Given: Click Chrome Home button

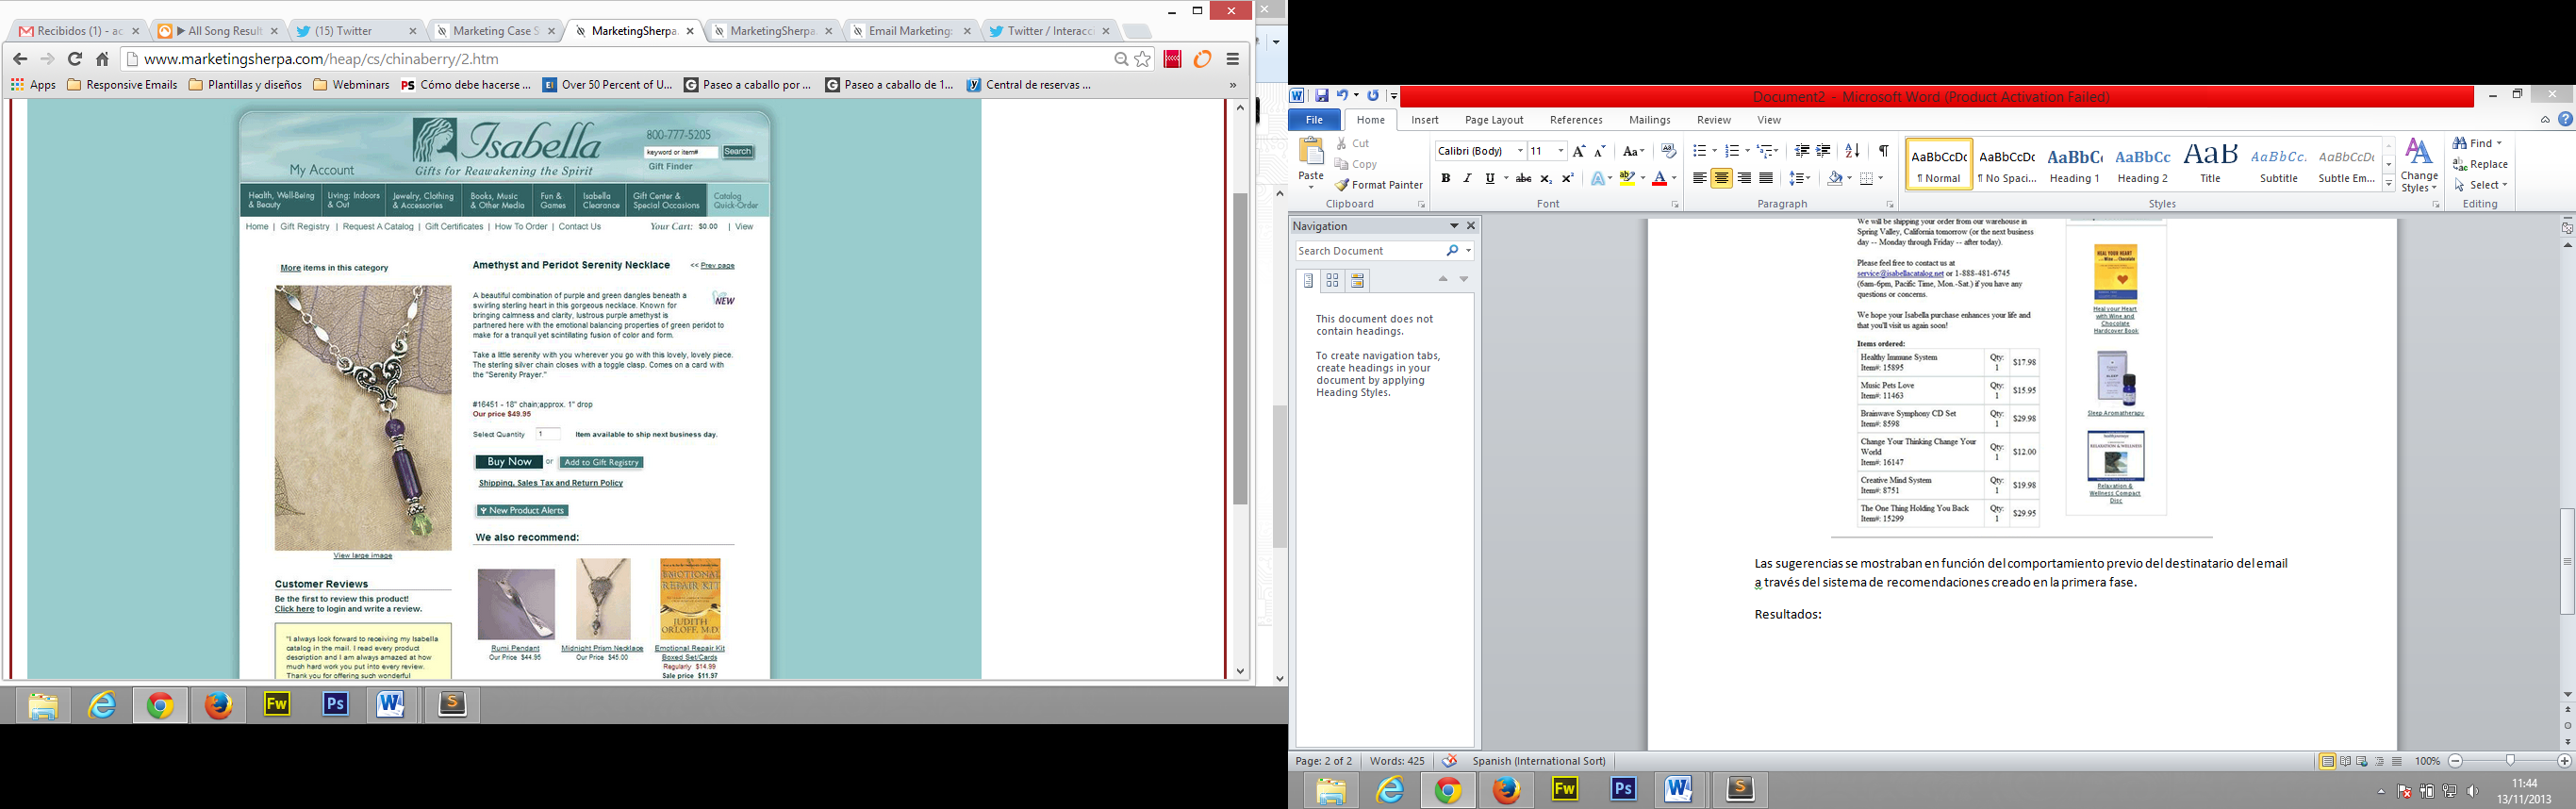Looking at the screenshot, I should pos(102,59).
